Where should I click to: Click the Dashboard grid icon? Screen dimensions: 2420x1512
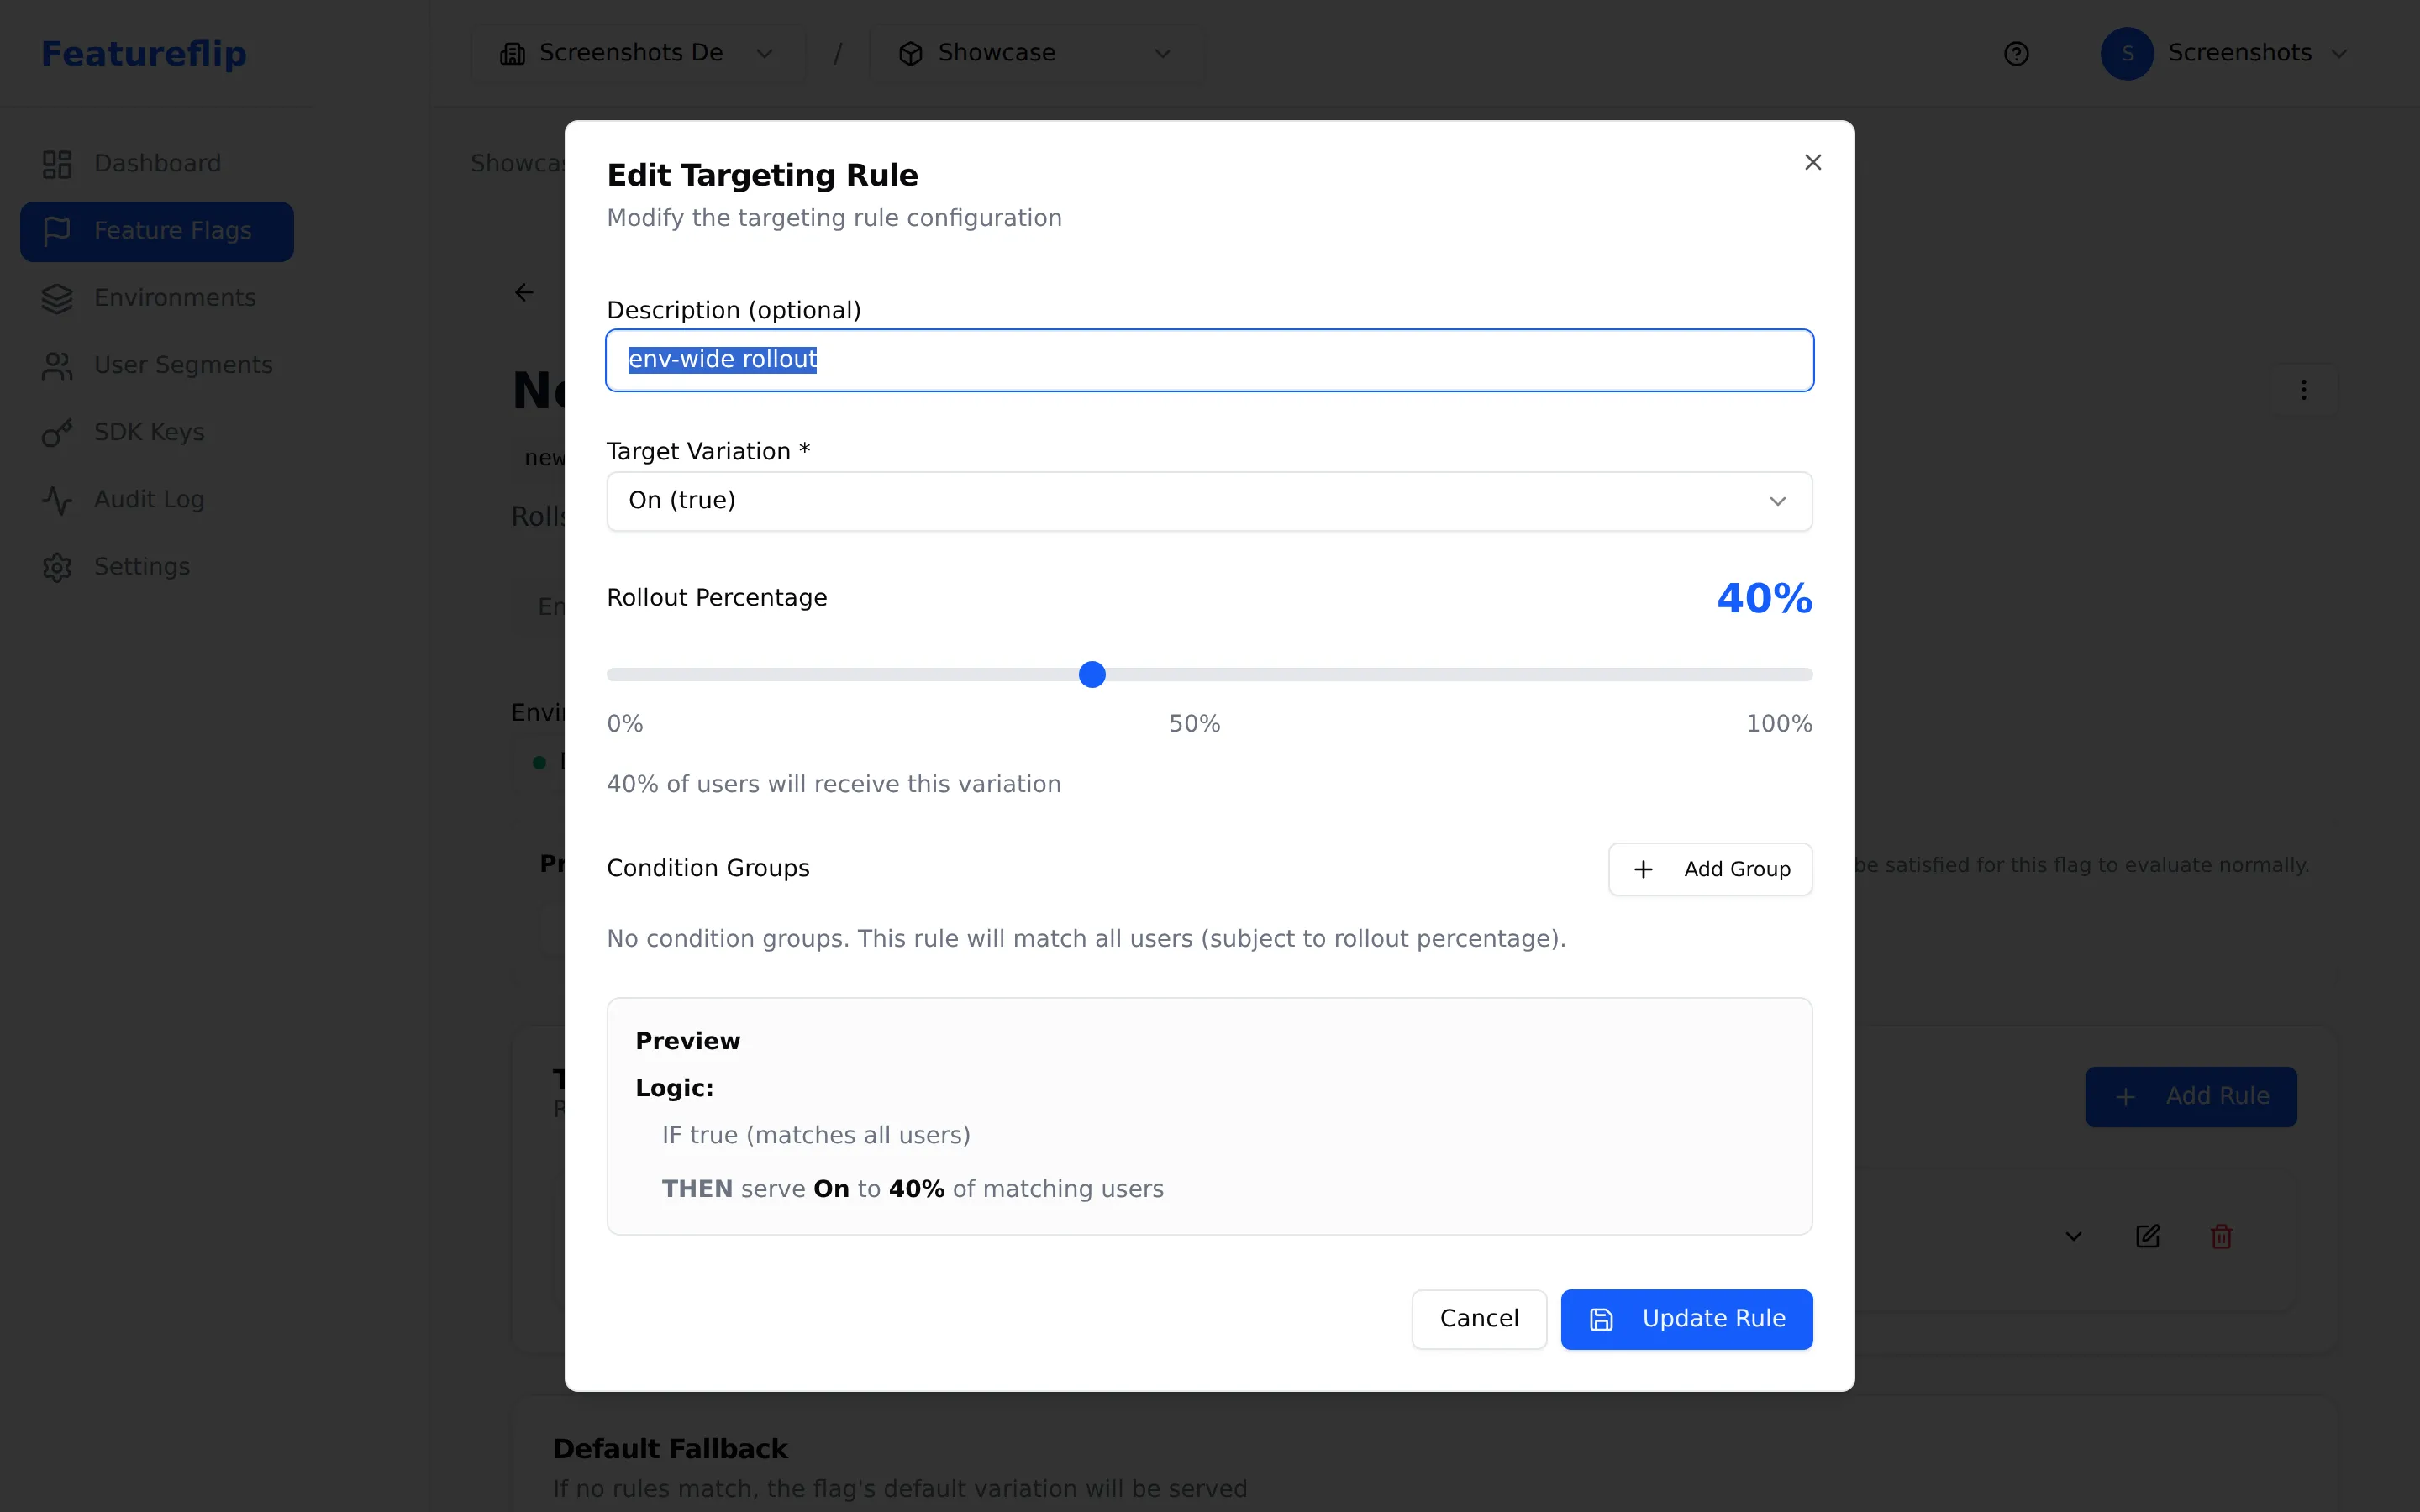(57, 164)
